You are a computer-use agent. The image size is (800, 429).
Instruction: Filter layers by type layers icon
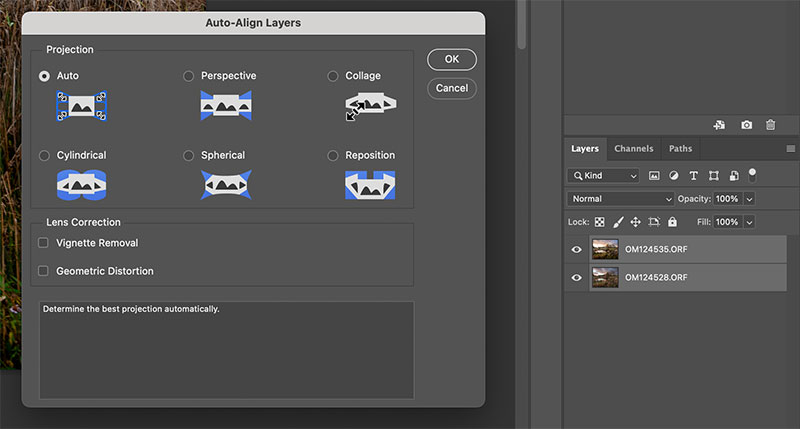(x=693, y=175)
